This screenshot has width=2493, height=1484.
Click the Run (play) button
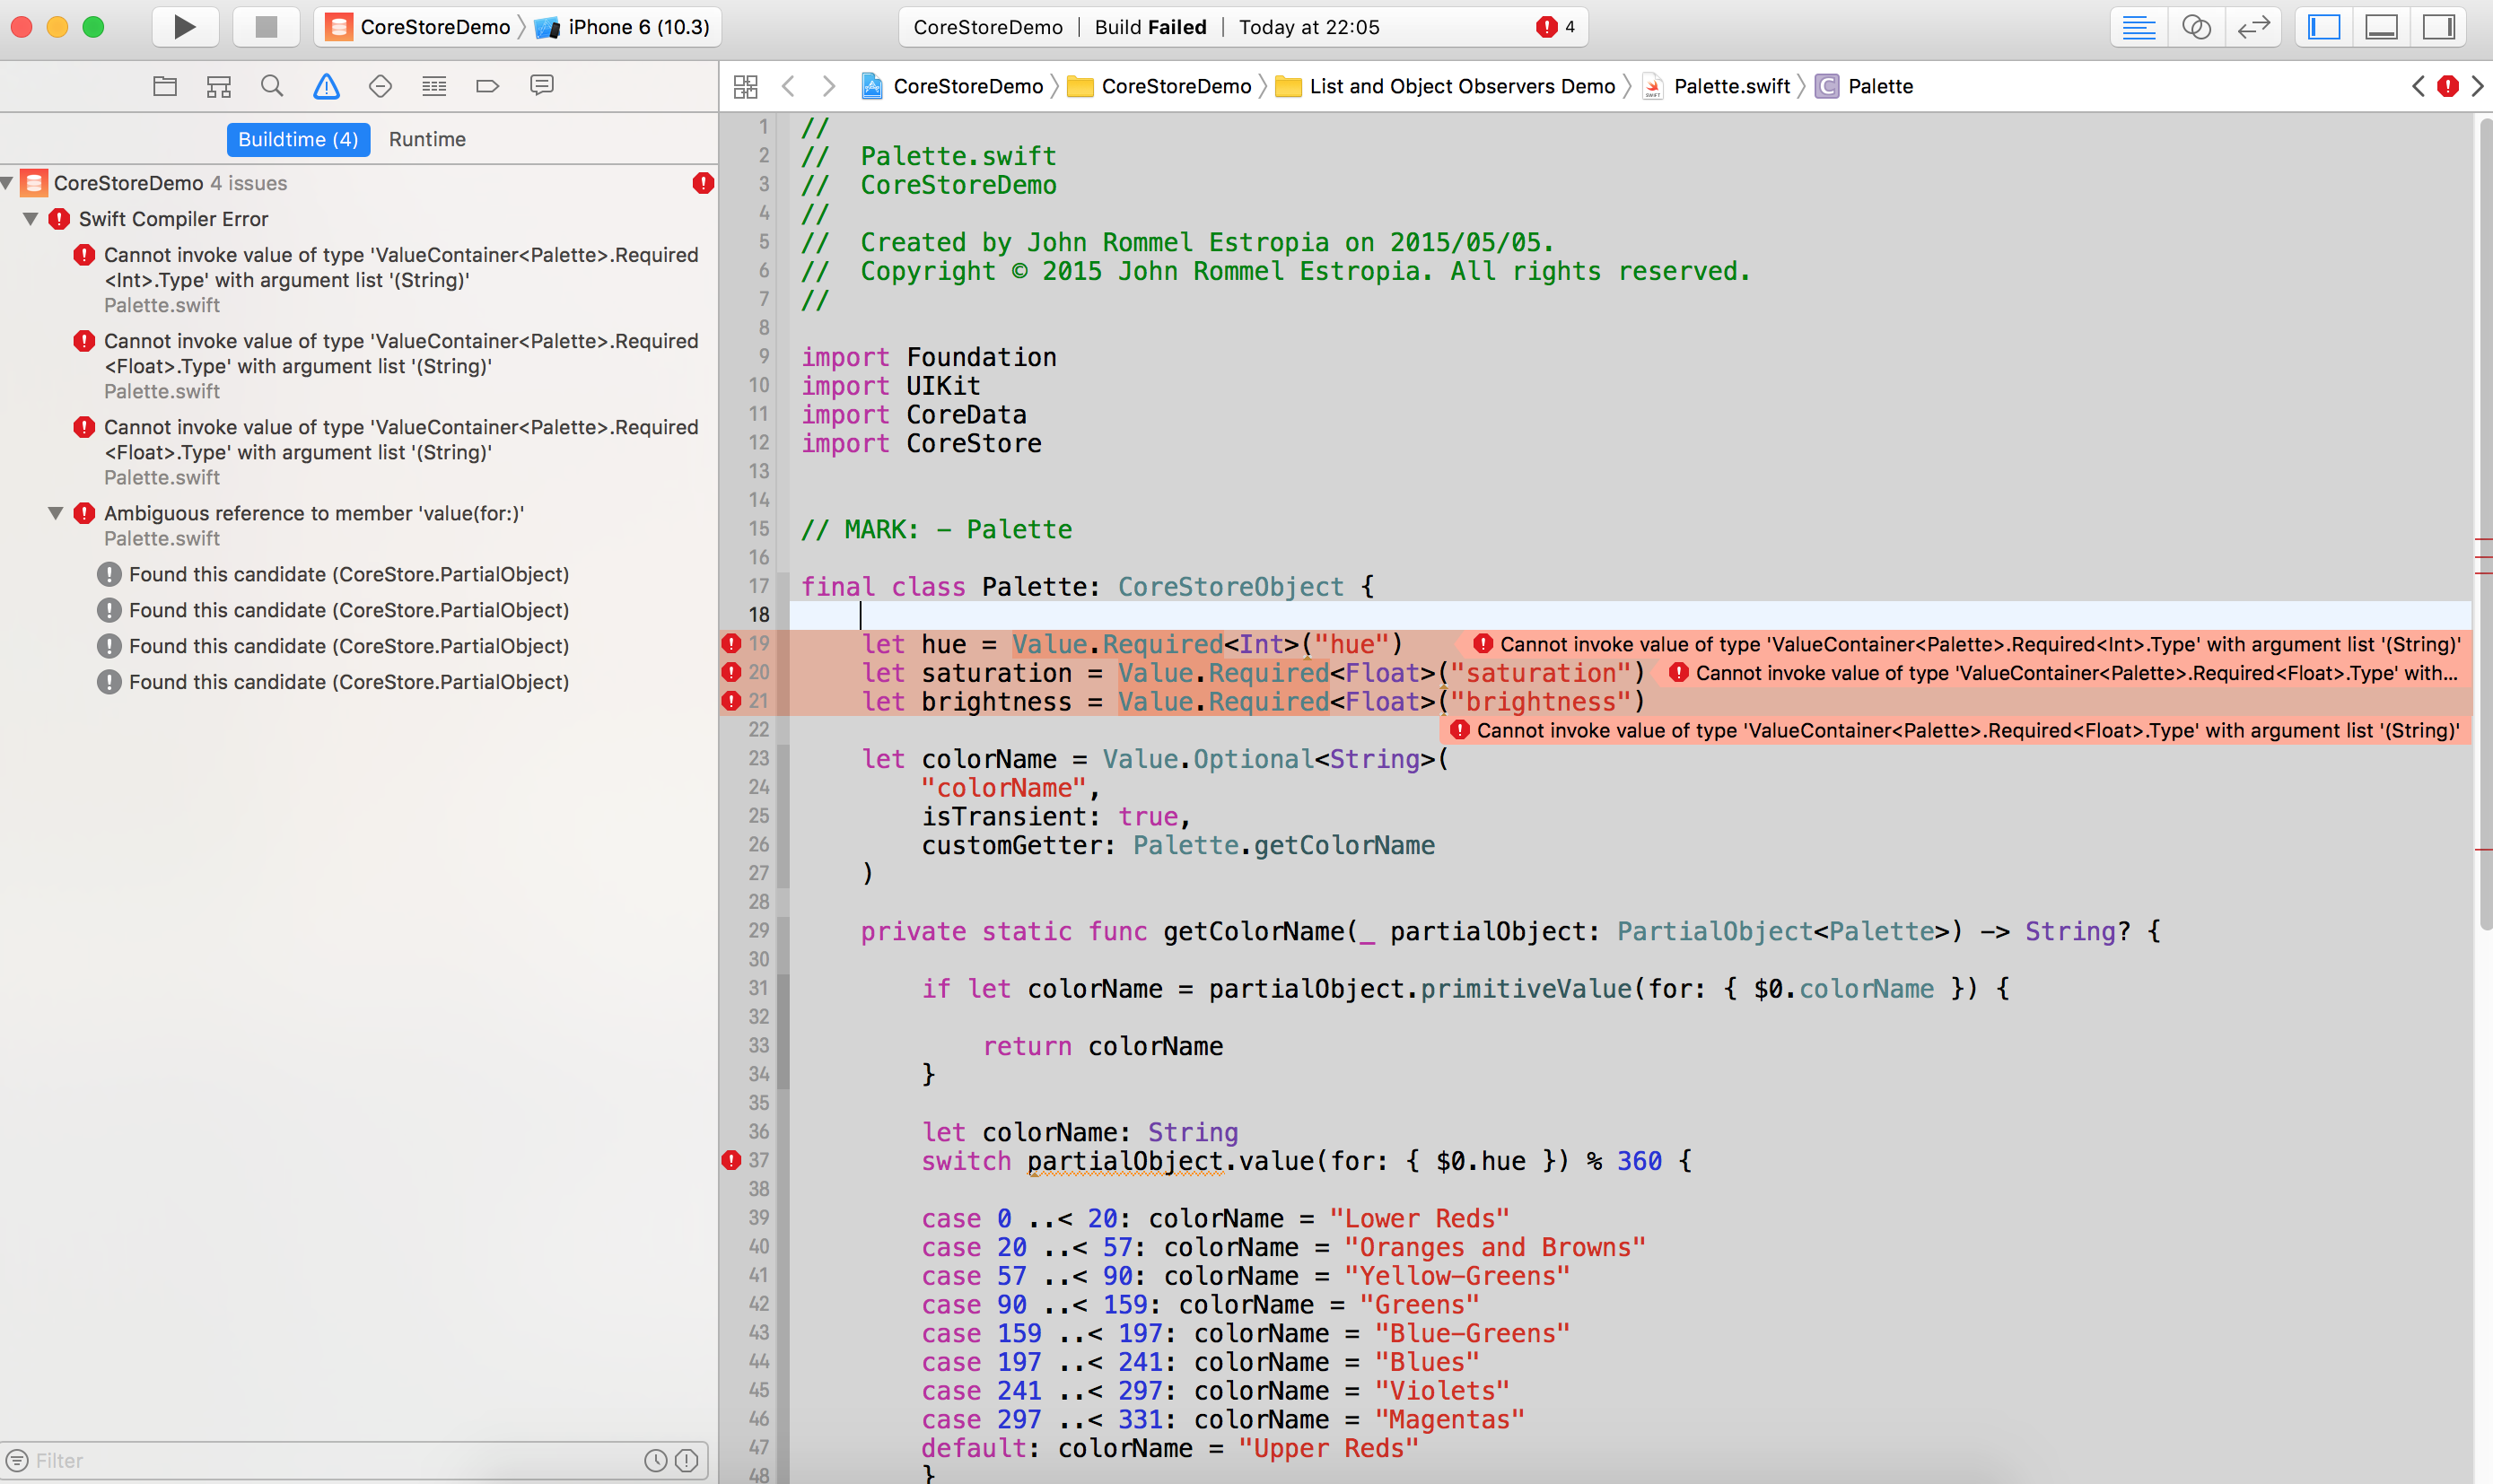(184, 27)
